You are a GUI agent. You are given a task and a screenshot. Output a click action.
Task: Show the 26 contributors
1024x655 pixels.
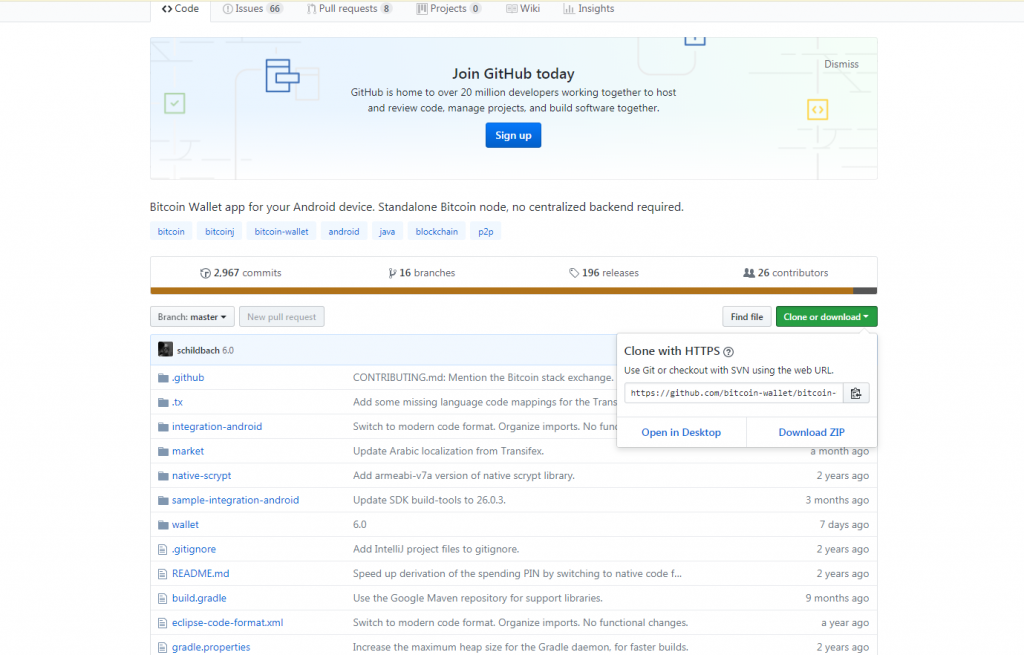tap(786, 273)
